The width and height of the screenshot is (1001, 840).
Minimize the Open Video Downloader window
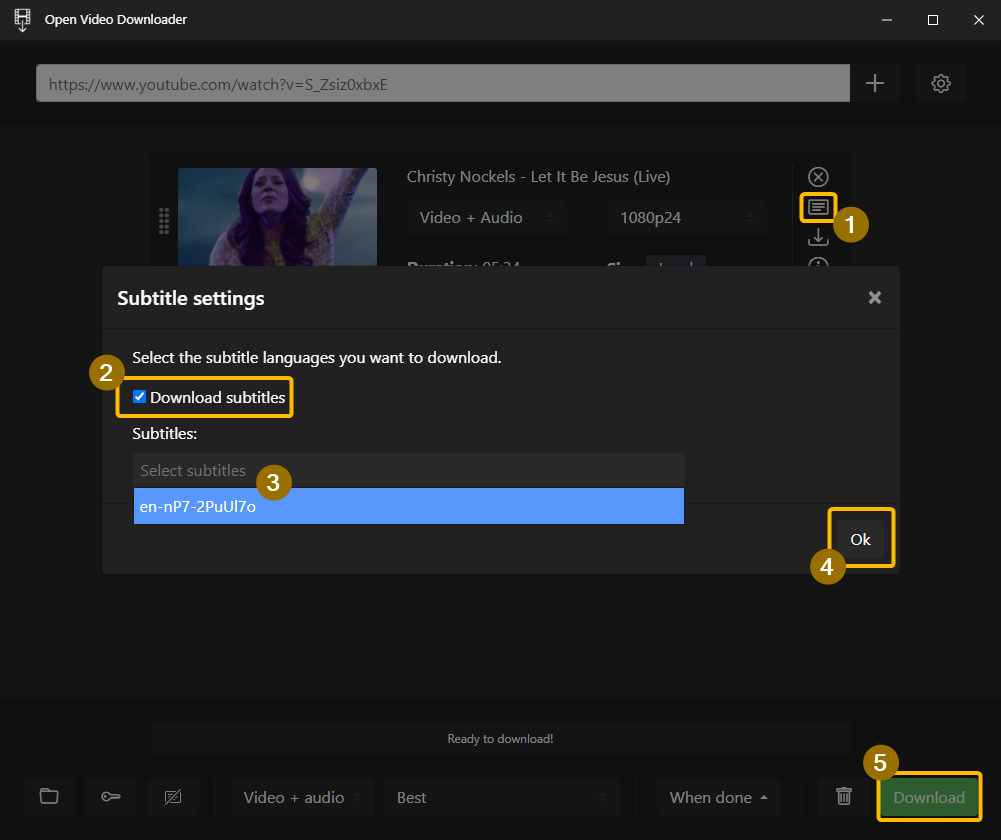886,20
